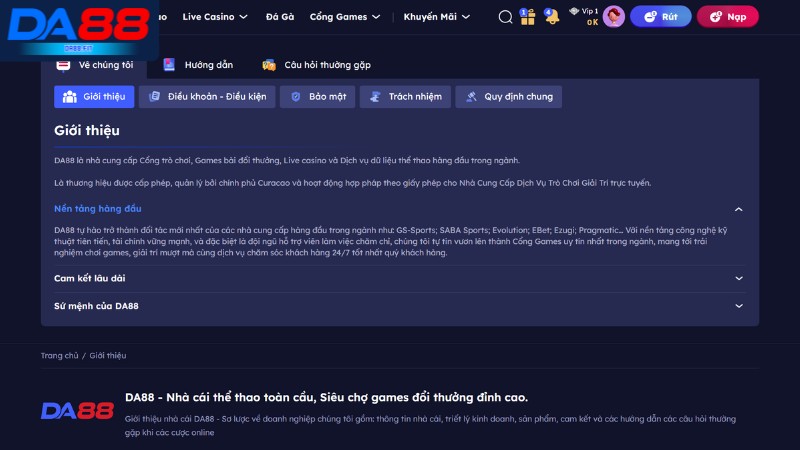
Task: Click the Quy định chung gavel icon
Action: 471,96
